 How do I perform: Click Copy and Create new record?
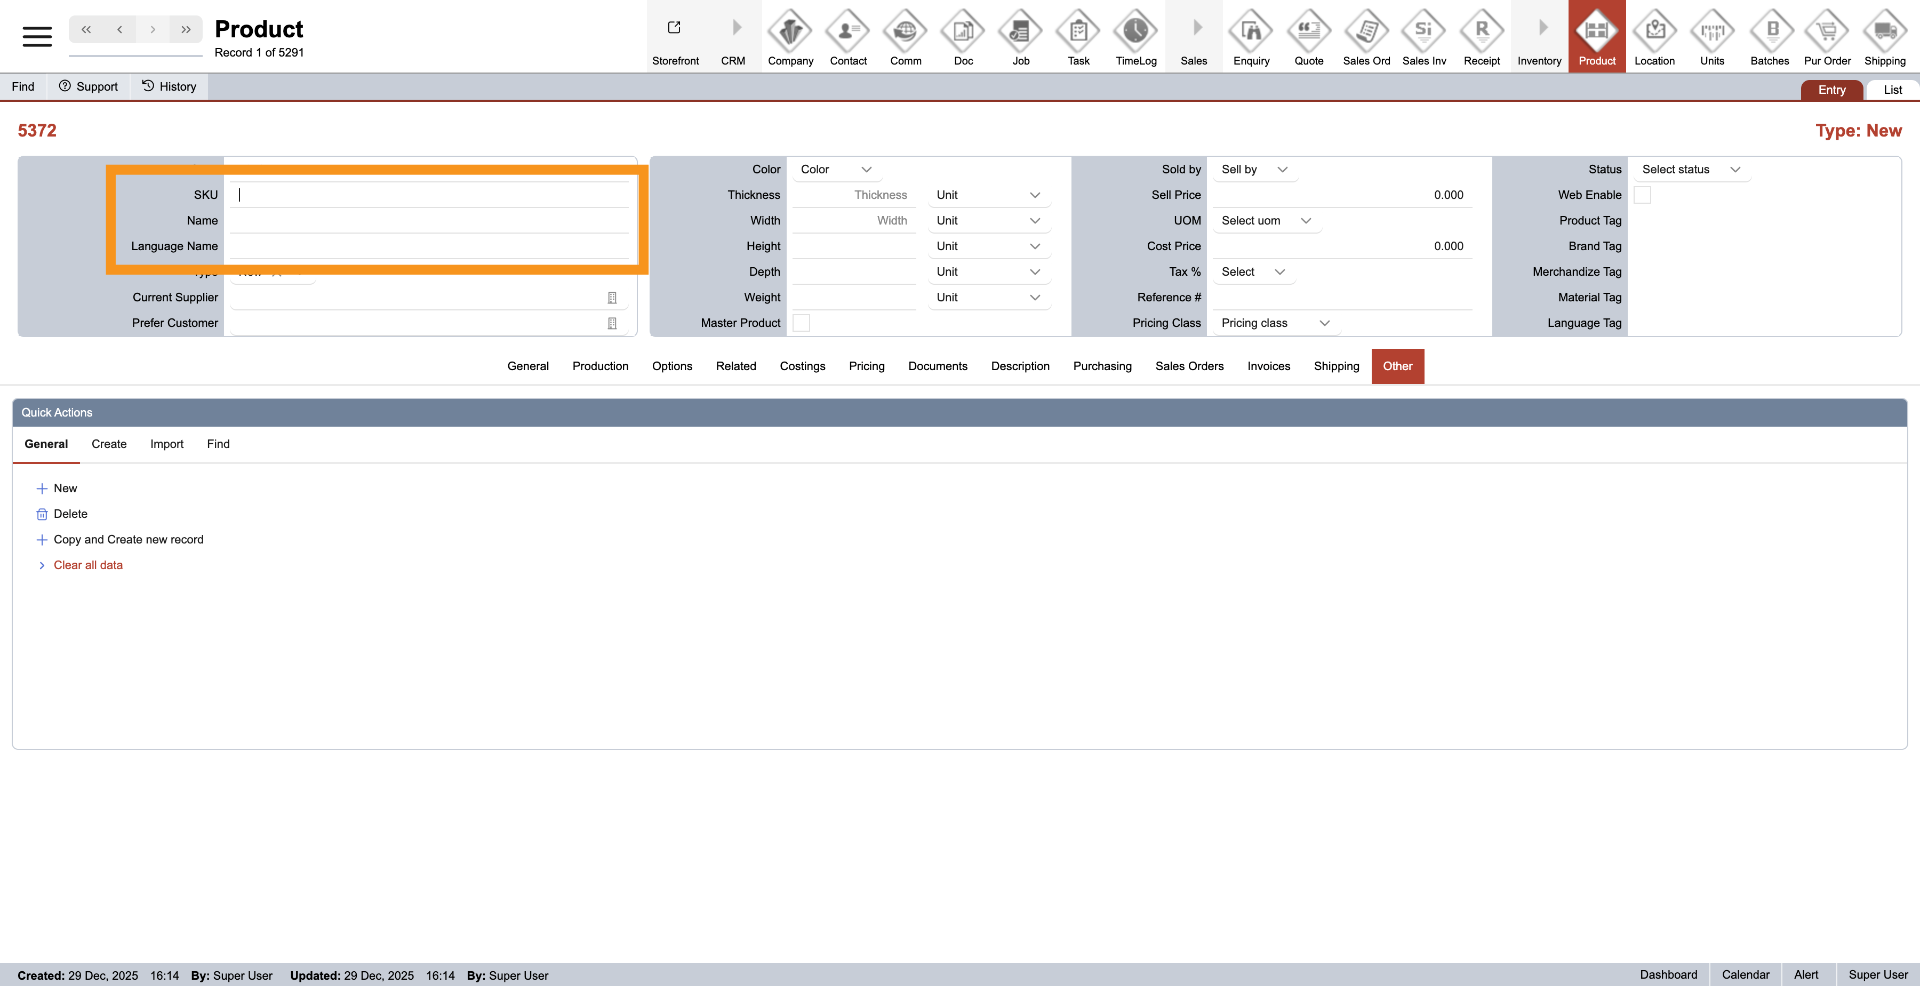128,540
